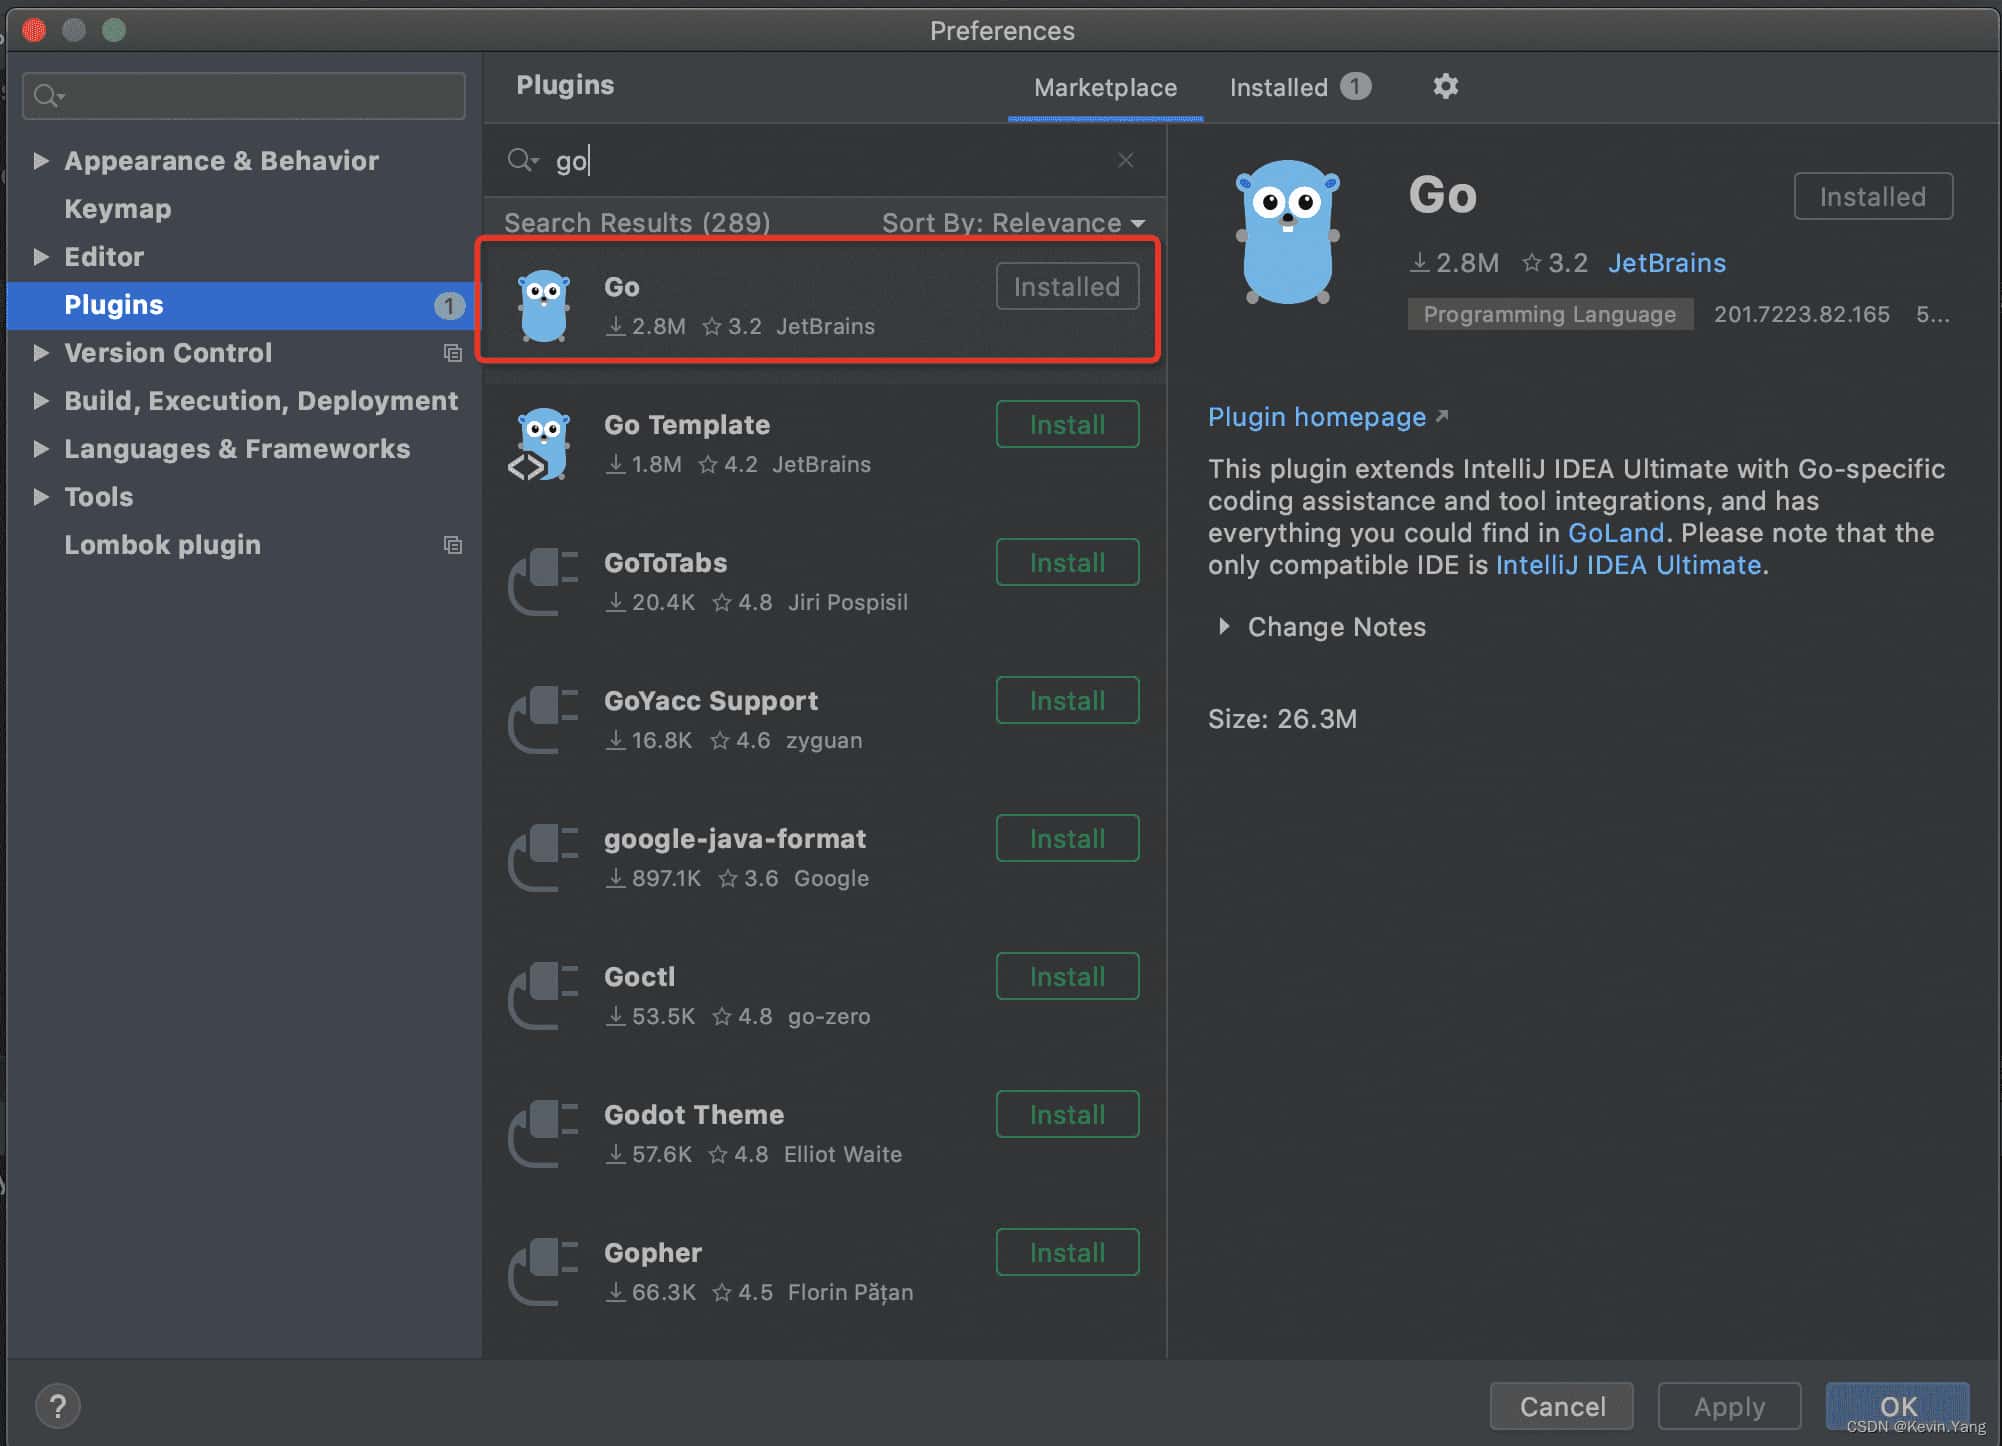Screen dimensions: 2002x1446
Task: Click the Gopher plugin plug icon
Action: pos(543,1272)
